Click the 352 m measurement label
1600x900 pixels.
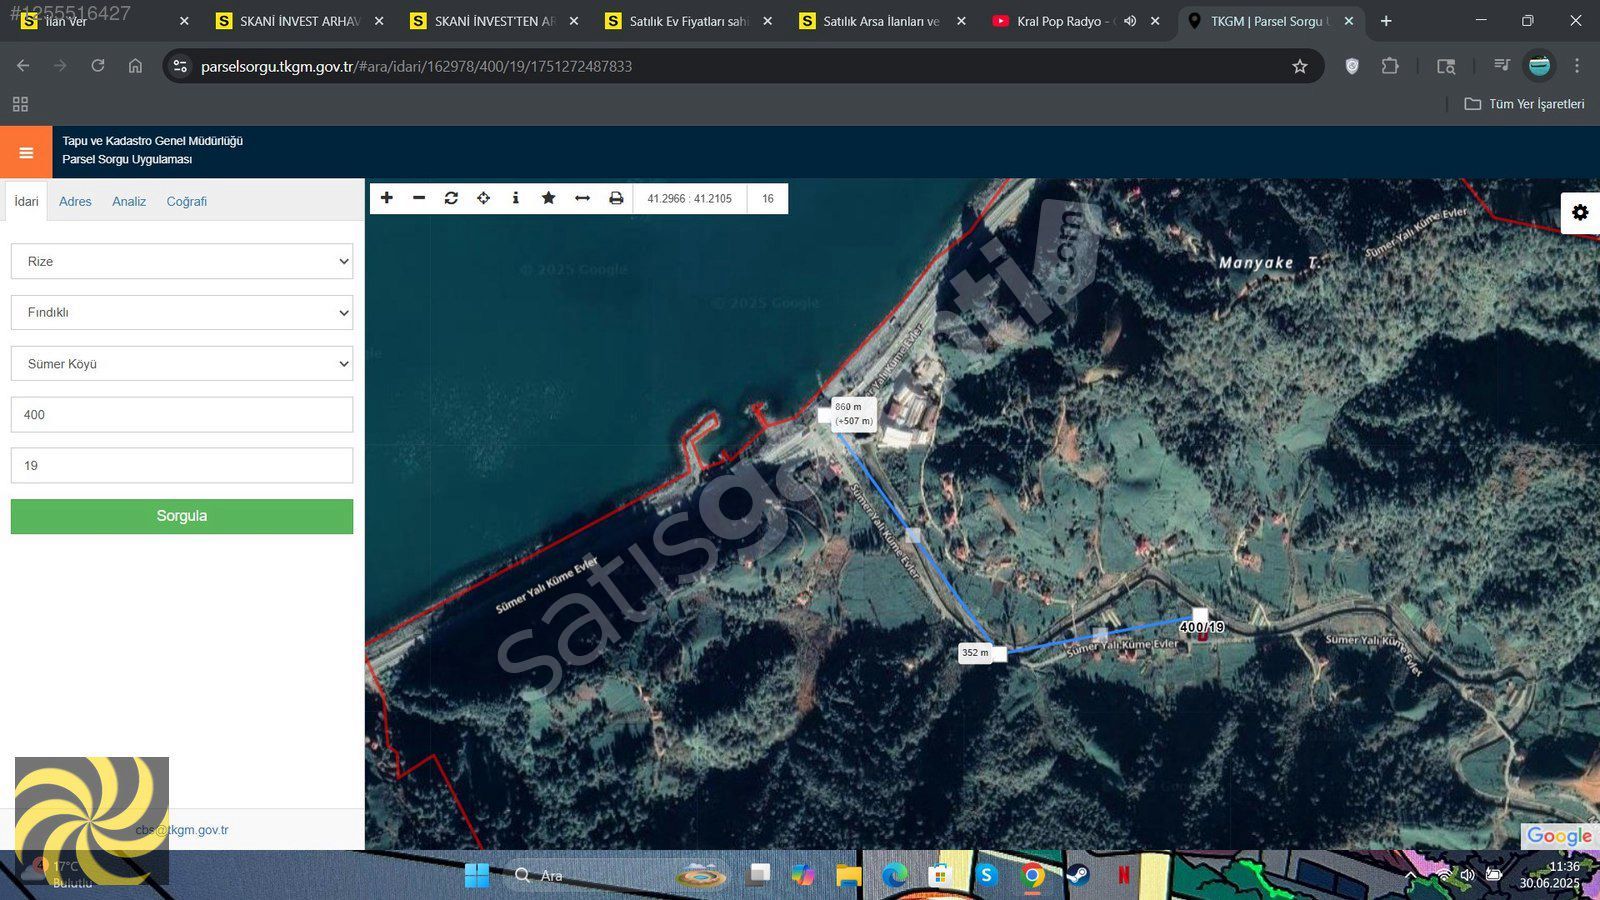click(x=975, y=653)
